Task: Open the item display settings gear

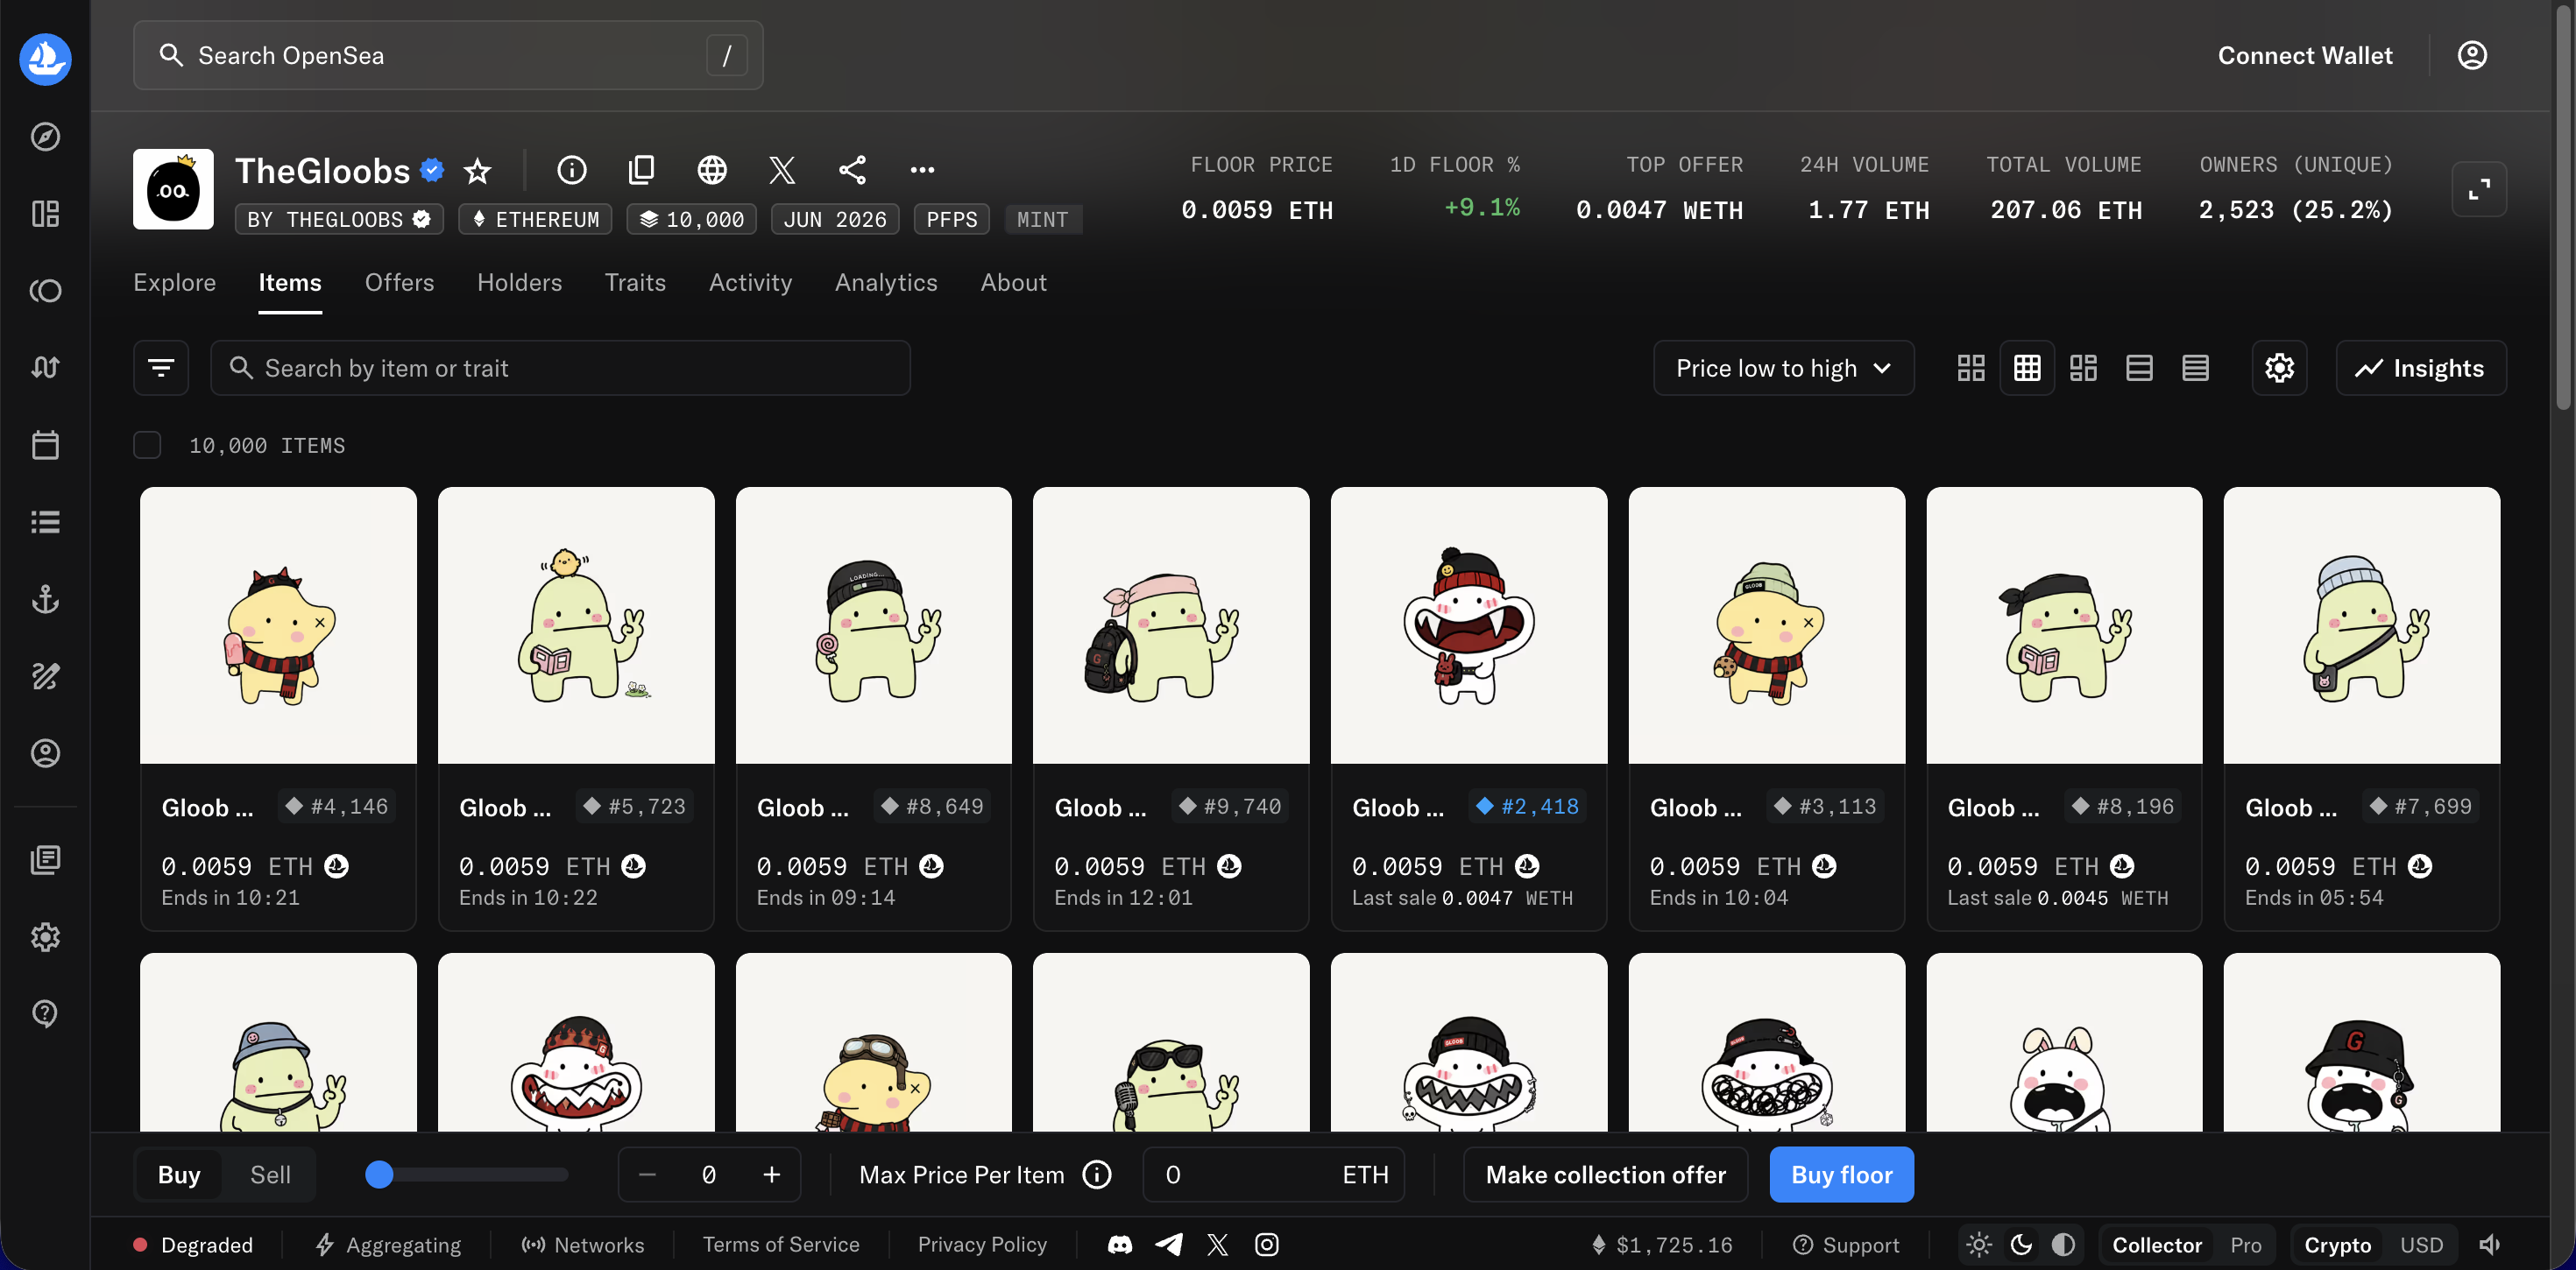Action: (2279, 368)
